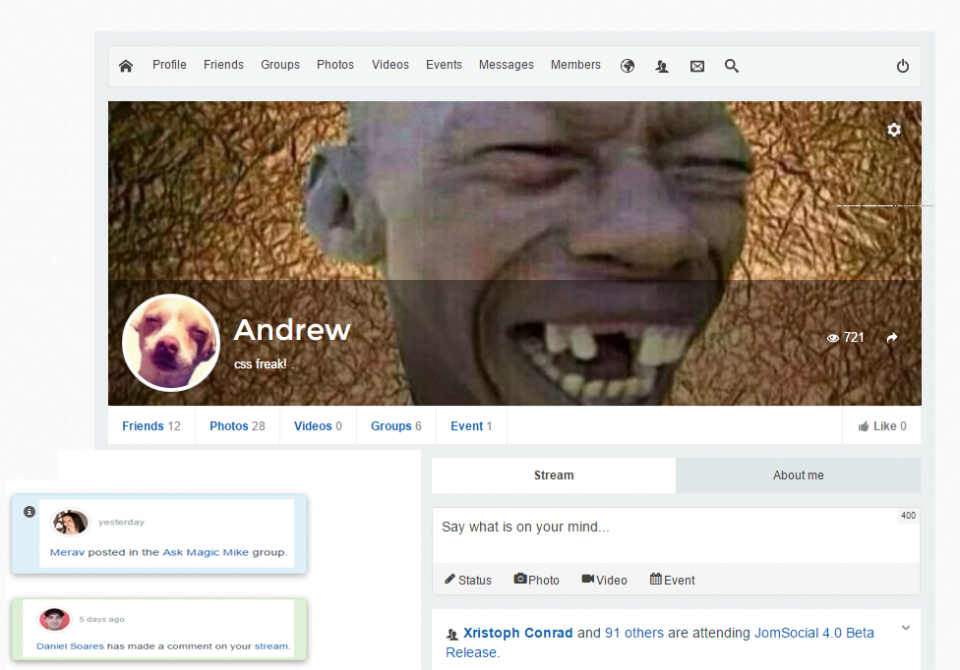Open the stream link in Daniel's notification
This screenshot has width=960, height=670.
click(271, 646)
